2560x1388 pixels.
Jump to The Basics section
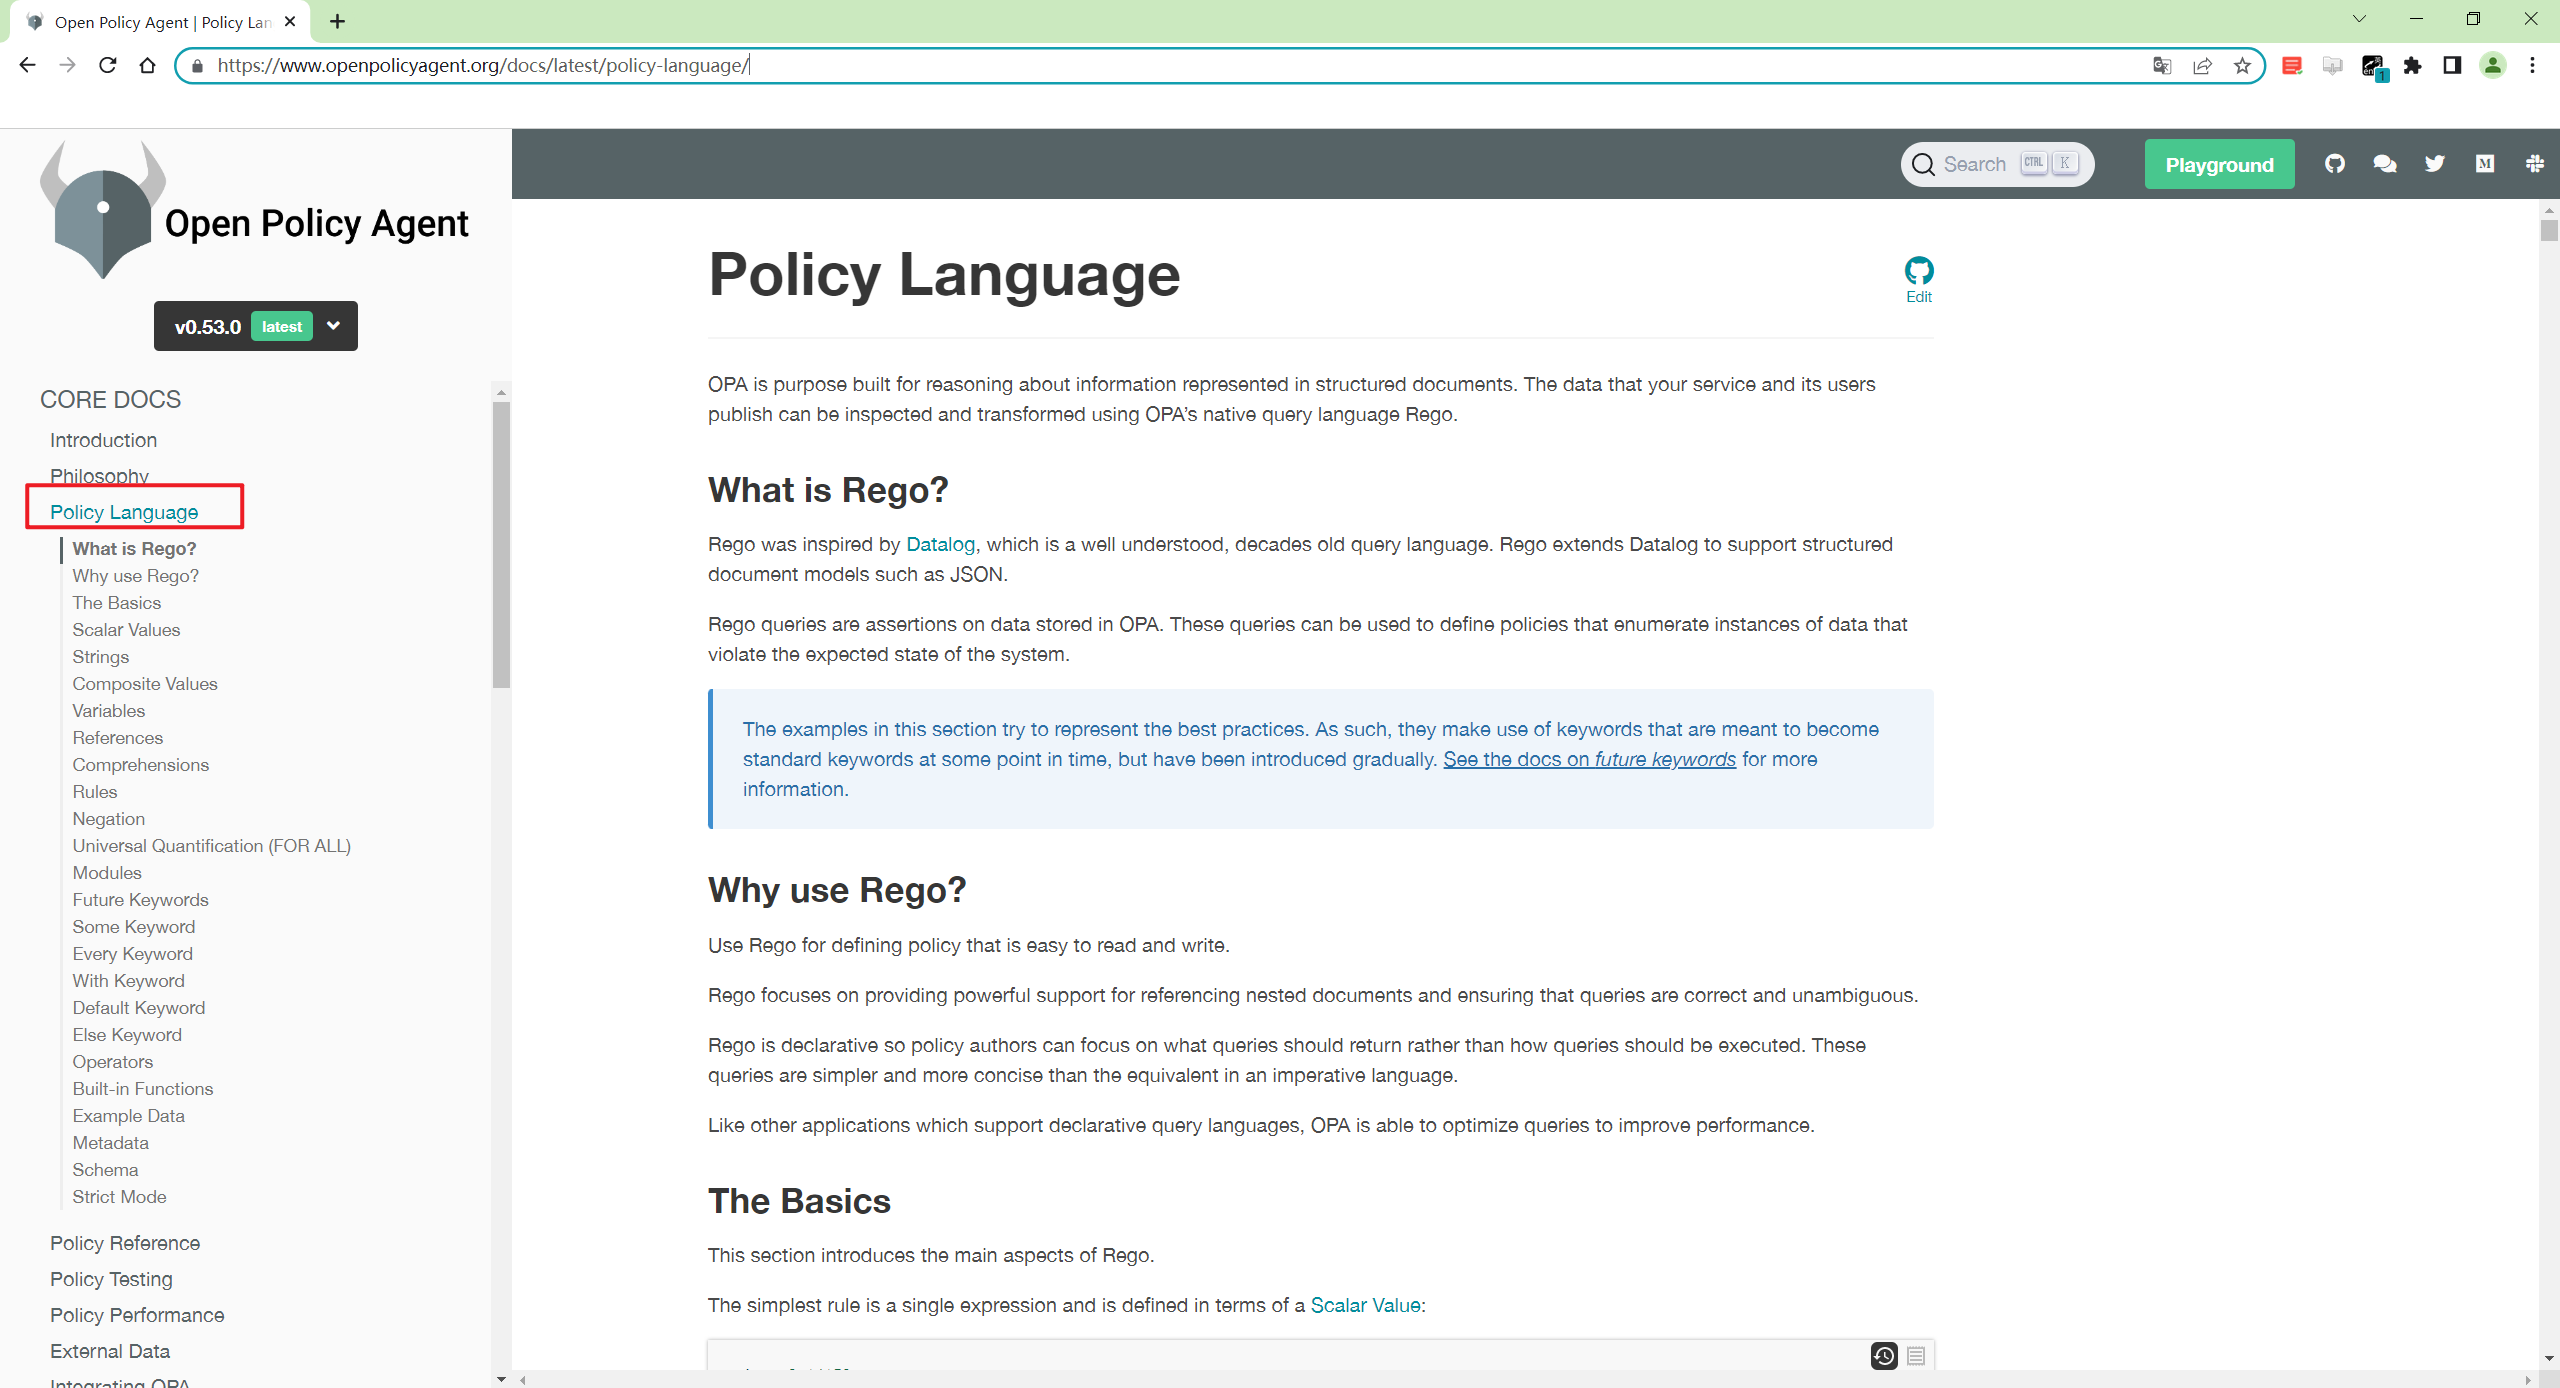coord(116,602)
